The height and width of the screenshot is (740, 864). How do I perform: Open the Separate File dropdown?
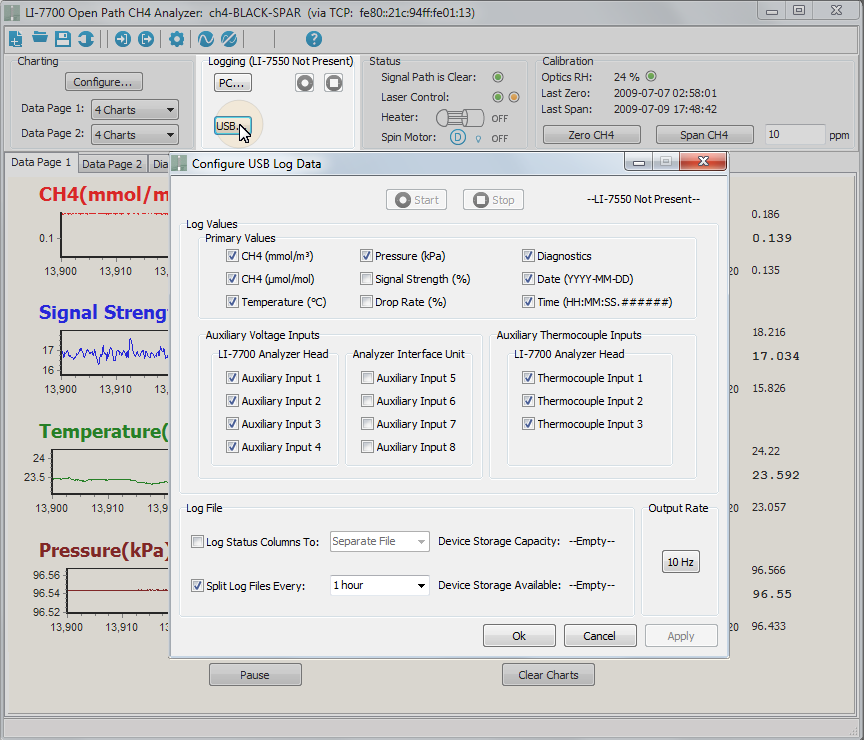click(x=380, y=542)
